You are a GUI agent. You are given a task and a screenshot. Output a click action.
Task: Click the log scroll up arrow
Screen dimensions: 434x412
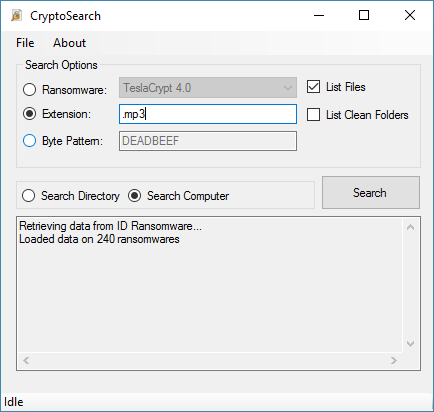click(x=411, y=227)
